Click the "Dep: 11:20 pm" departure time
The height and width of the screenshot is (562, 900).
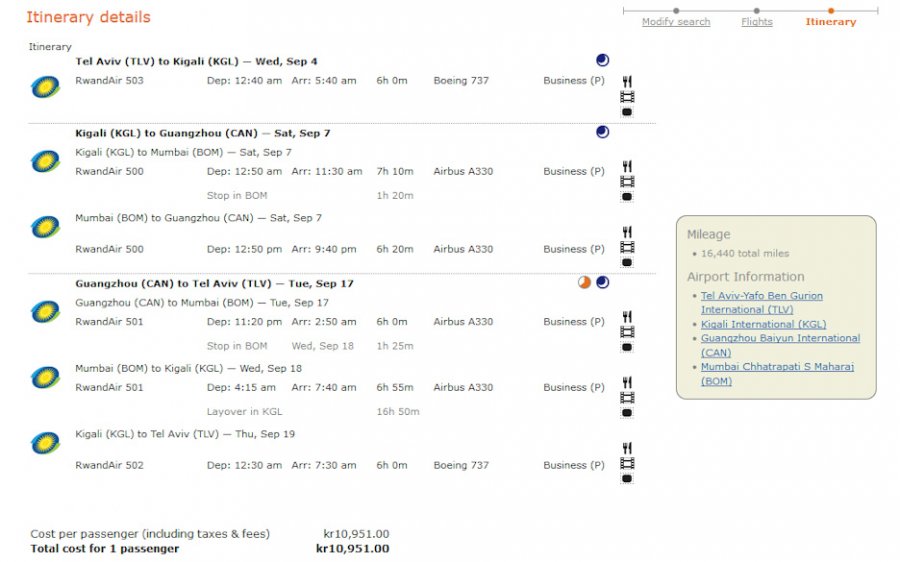[x=244, y=321]
